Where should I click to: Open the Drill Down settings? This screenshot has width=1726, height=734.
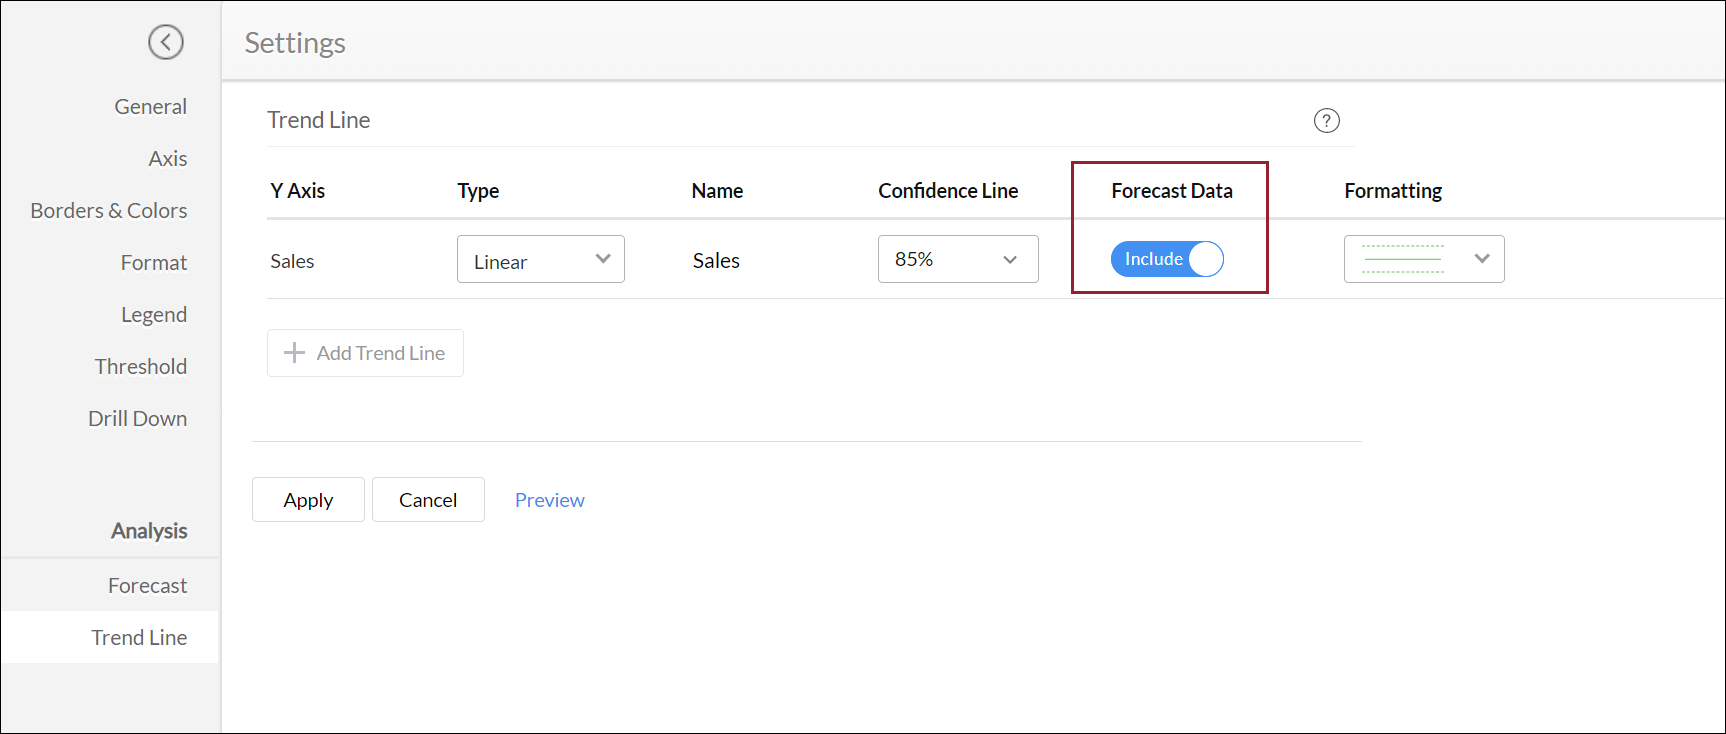(138, 419)
